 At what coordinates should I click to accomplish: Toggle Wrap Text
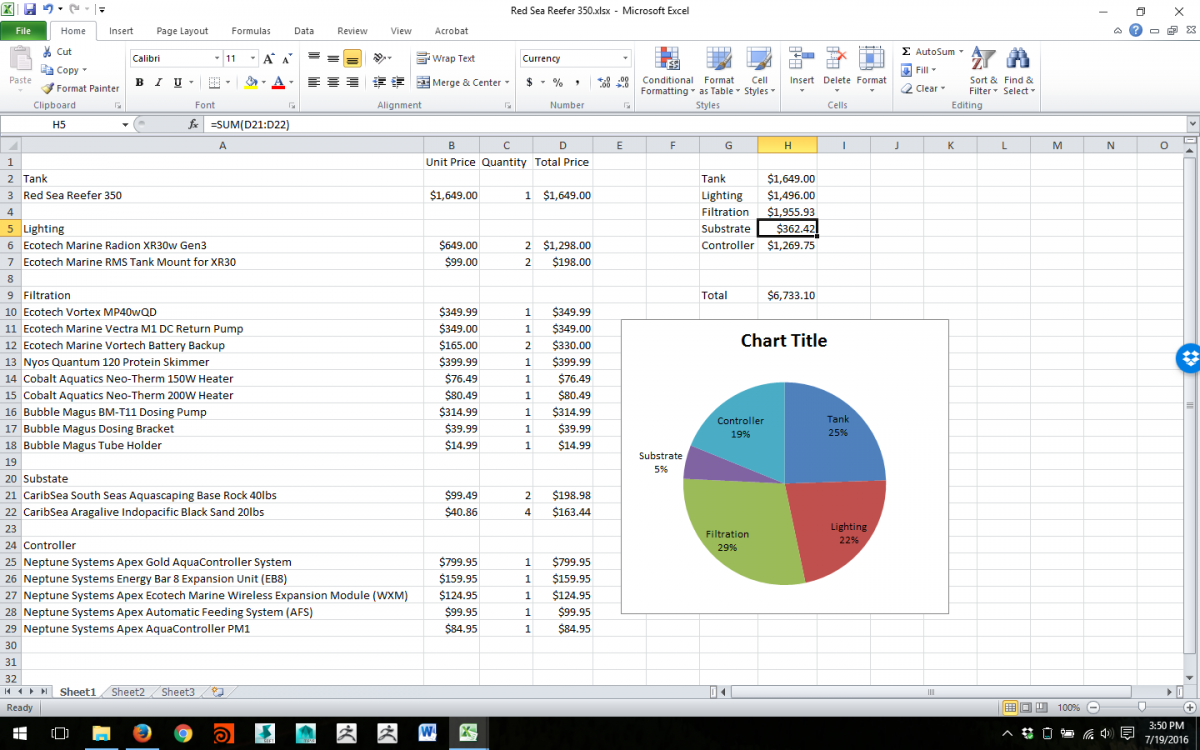point(446,59)
